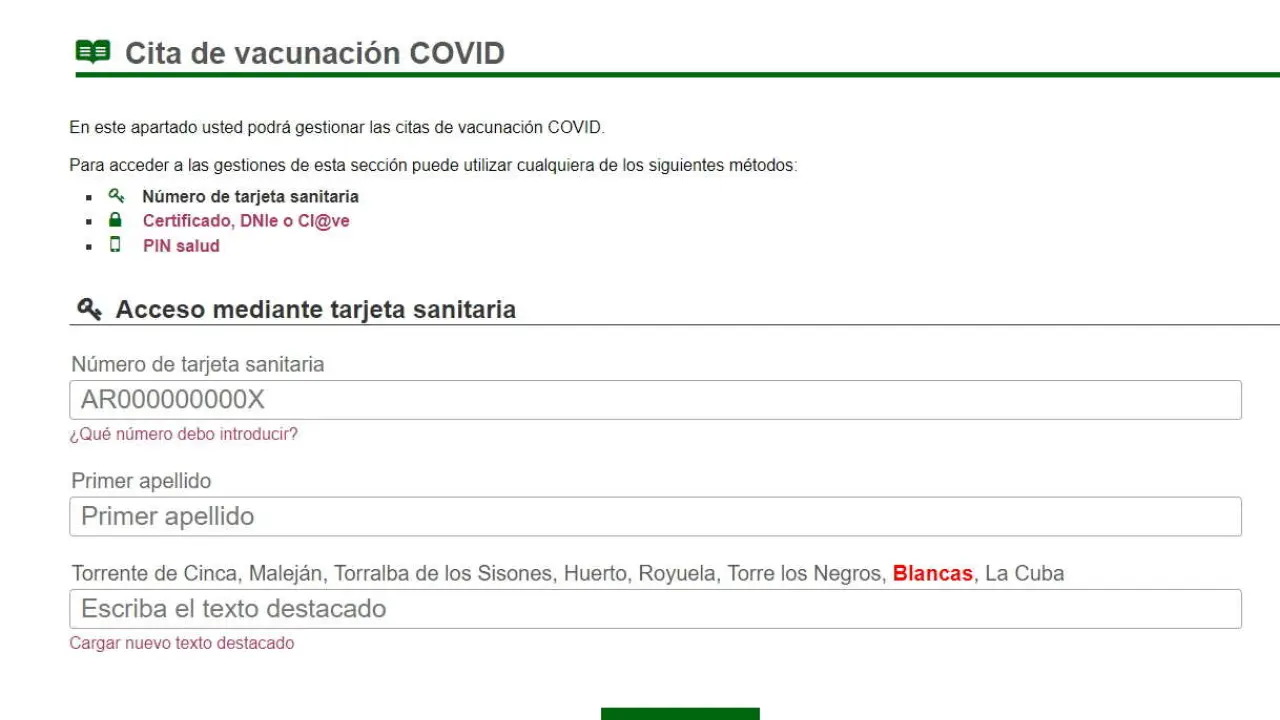Focus the health card number field AR000000000X

(x=655, y=400)
